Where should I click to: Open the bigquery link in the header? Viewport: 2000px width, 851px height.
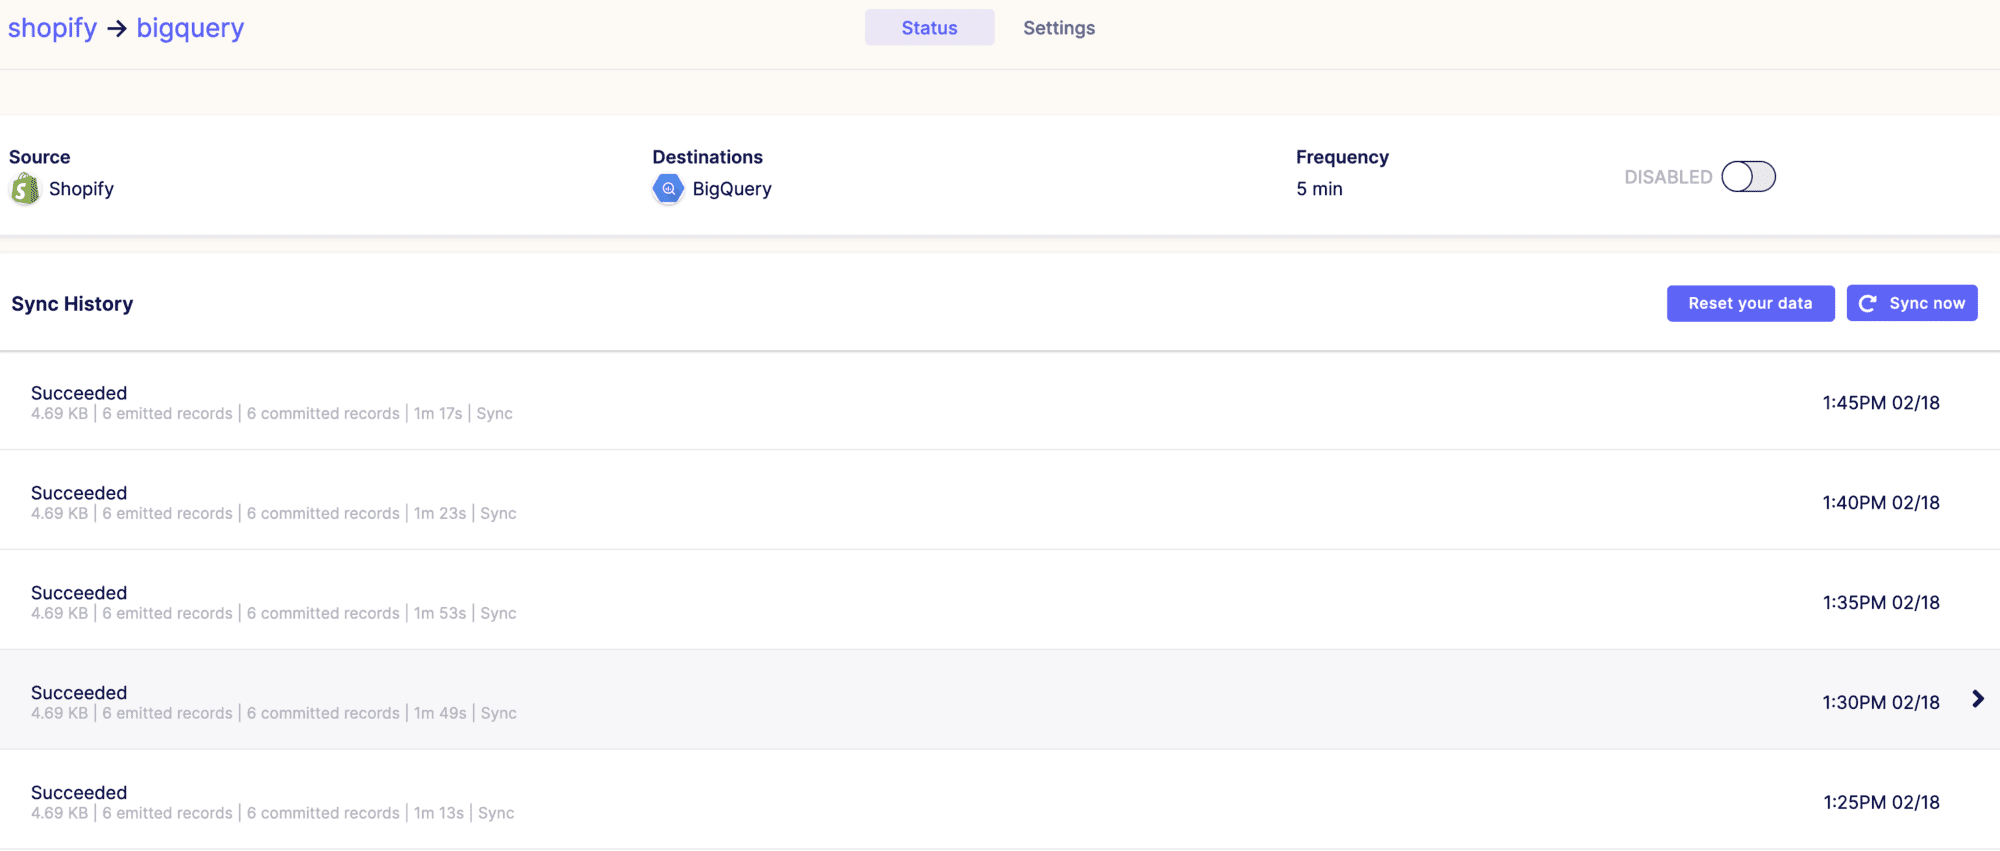tap(190, 28)
